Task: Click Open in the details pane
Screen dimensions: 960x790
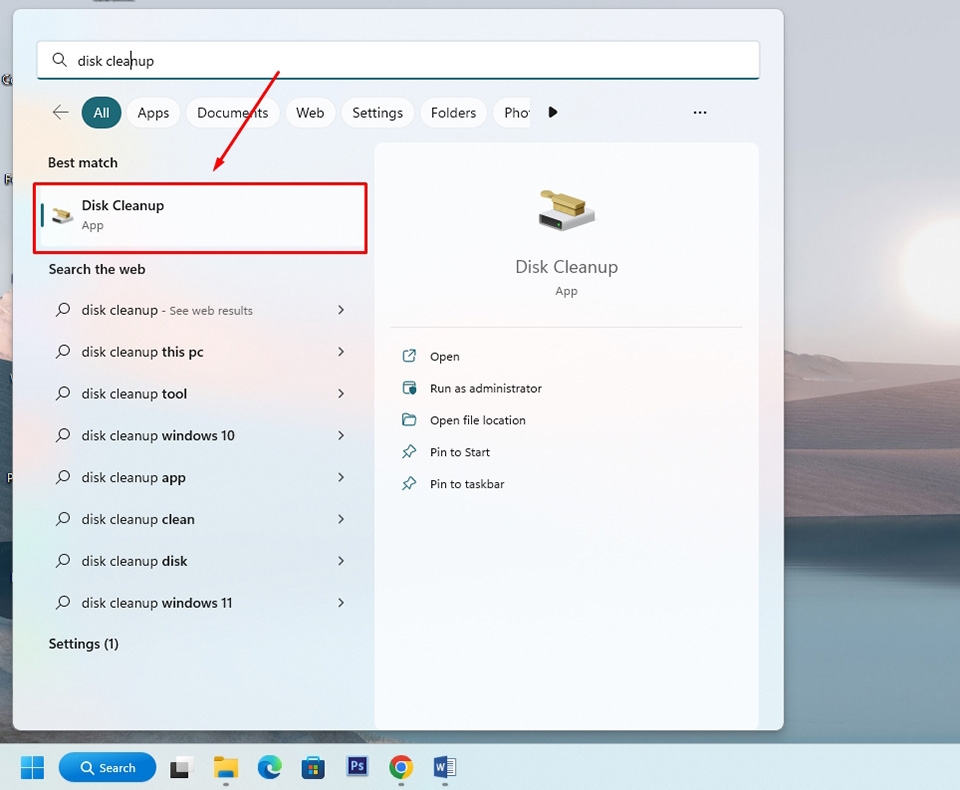Action: [444, 356]
